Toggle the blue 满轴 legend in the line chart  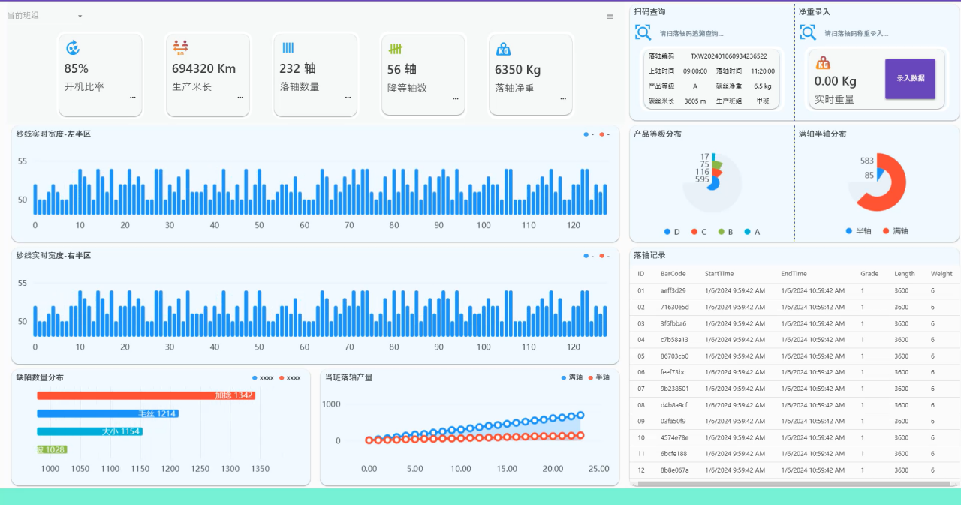pyautogui.click(x=570, y=377)
